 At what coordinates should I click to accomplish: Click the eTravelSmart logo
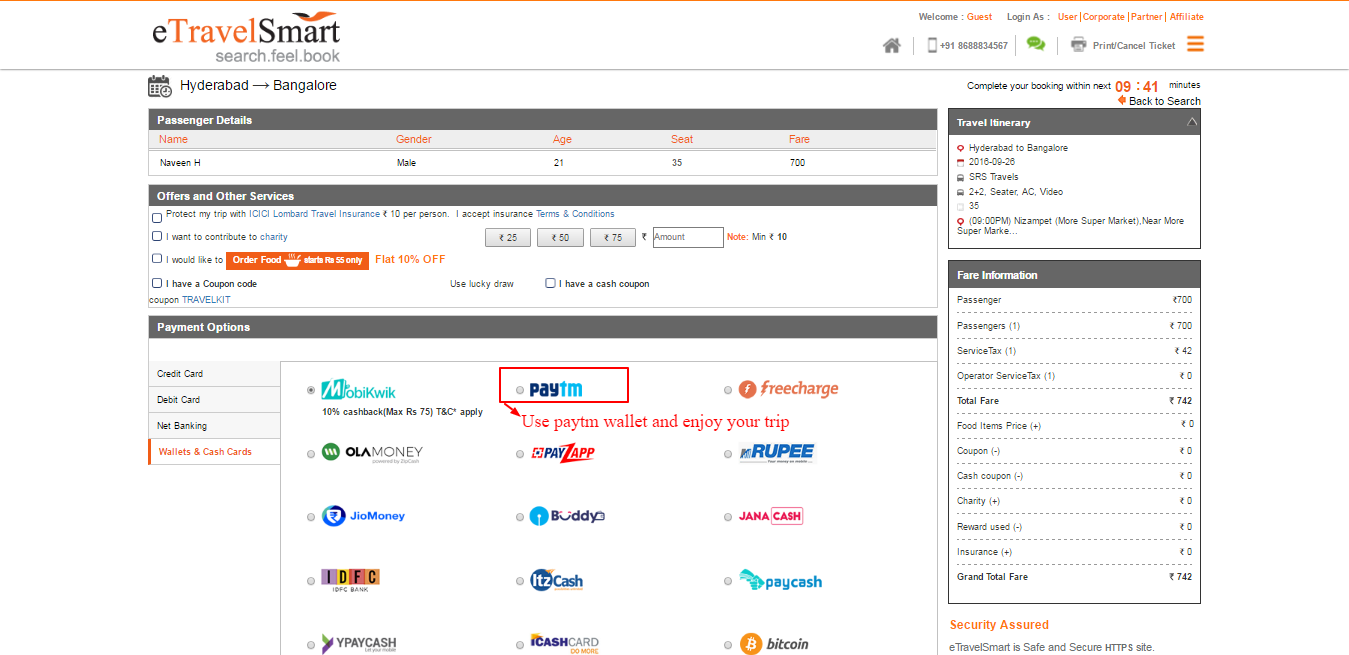[x=246, y=39]
